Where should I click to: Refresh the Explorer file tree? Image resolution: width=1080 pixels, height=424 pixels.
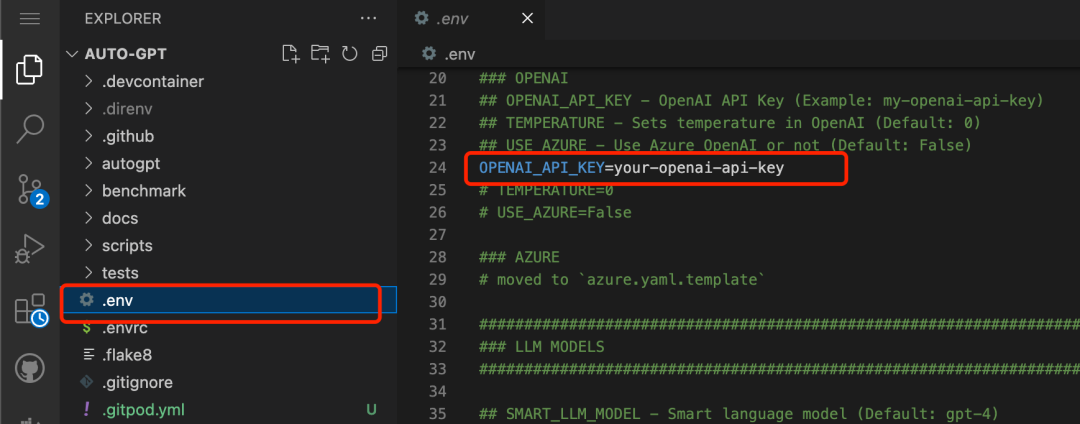click(350, 54)
